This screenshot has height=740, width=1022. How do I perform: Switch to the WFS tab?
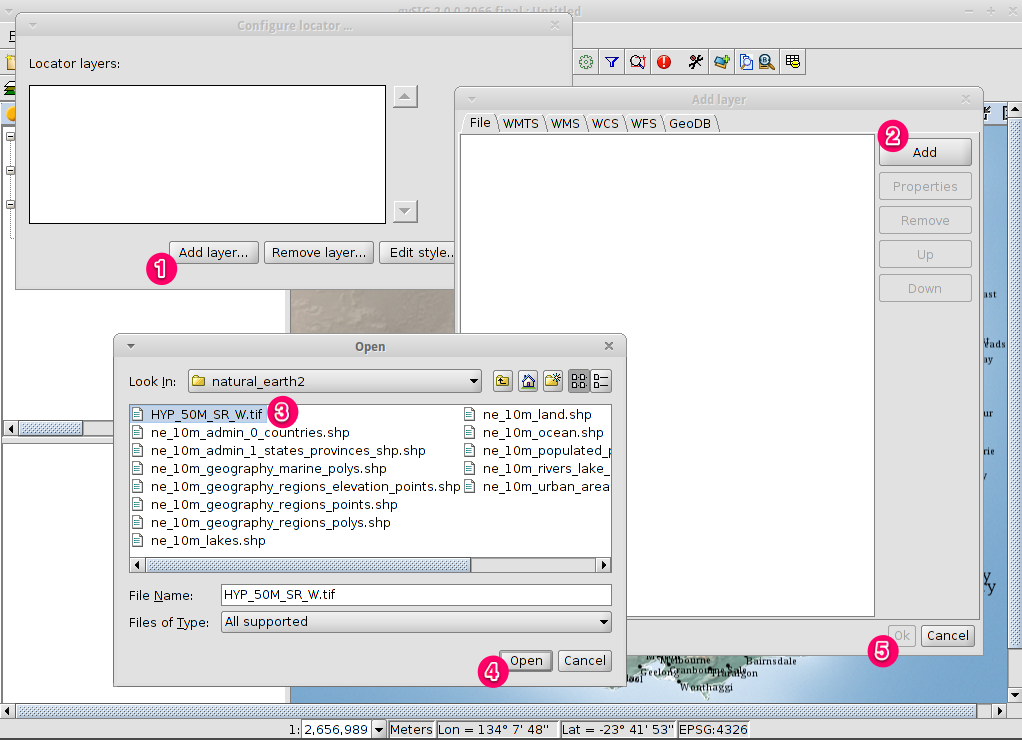point(643,123)
